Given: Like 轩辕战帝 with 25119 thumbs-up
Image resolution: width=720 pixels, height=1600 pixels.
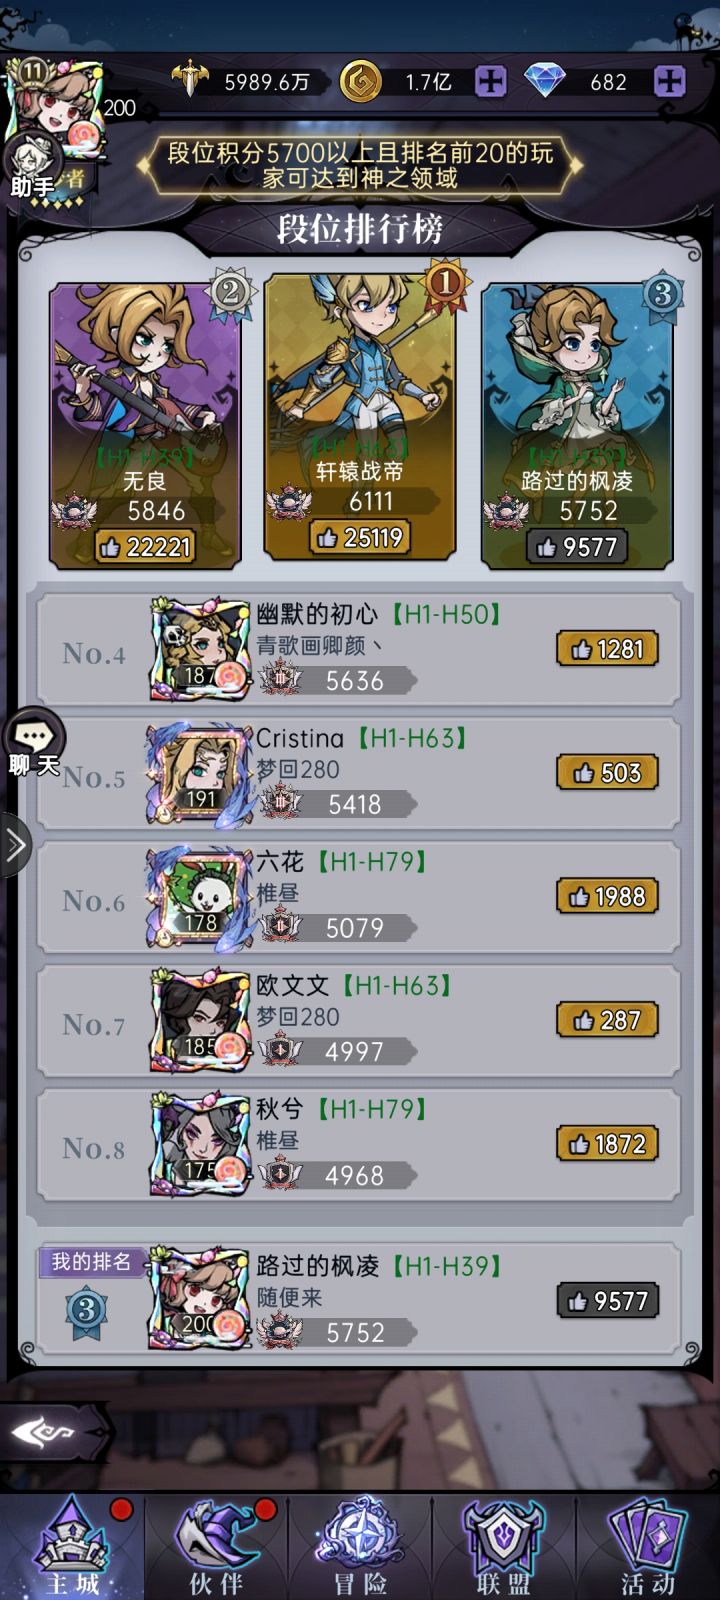Looking at the screenshot, I should click(359, 537).
